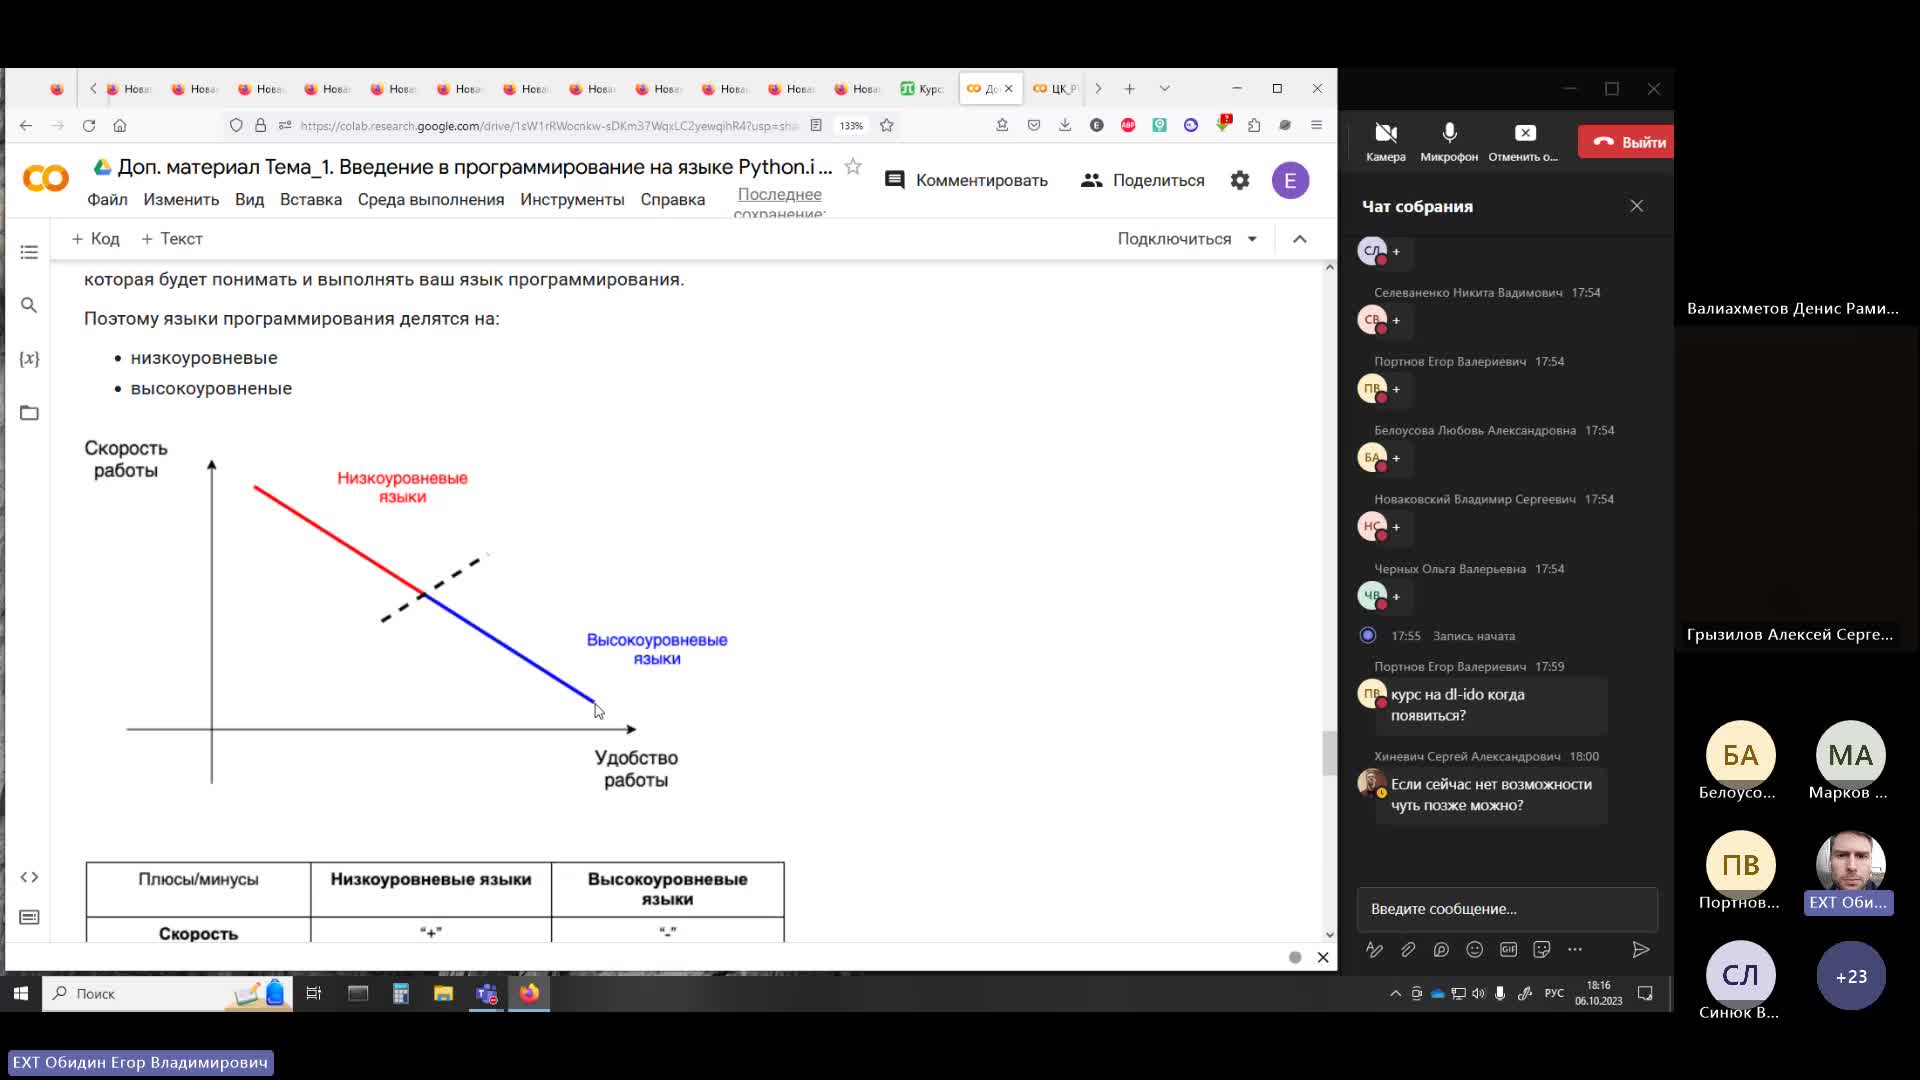Viewport: 1920px width, 1080px height.
Task: Switch to the Курс browser tab
Action: point(922,88)
